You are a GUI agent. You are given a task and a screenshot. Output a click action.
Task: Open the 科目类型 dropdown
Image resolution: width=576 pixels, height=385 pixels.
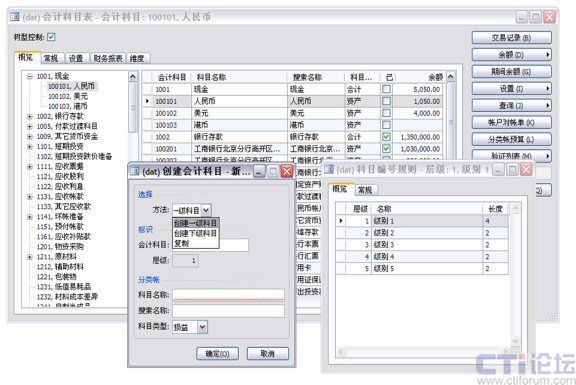(202, 327)
